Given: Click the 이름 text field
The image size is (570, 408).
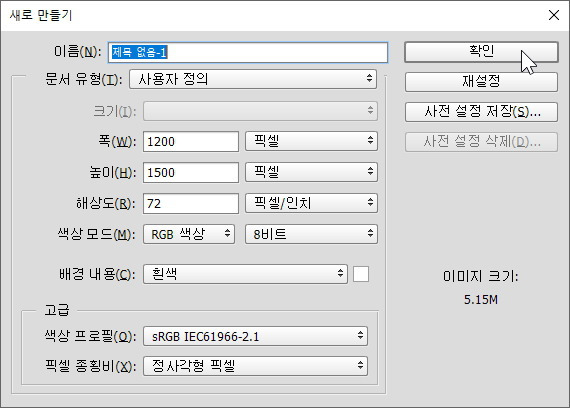Looking at the screenshot, I should (x=248, y=52).
